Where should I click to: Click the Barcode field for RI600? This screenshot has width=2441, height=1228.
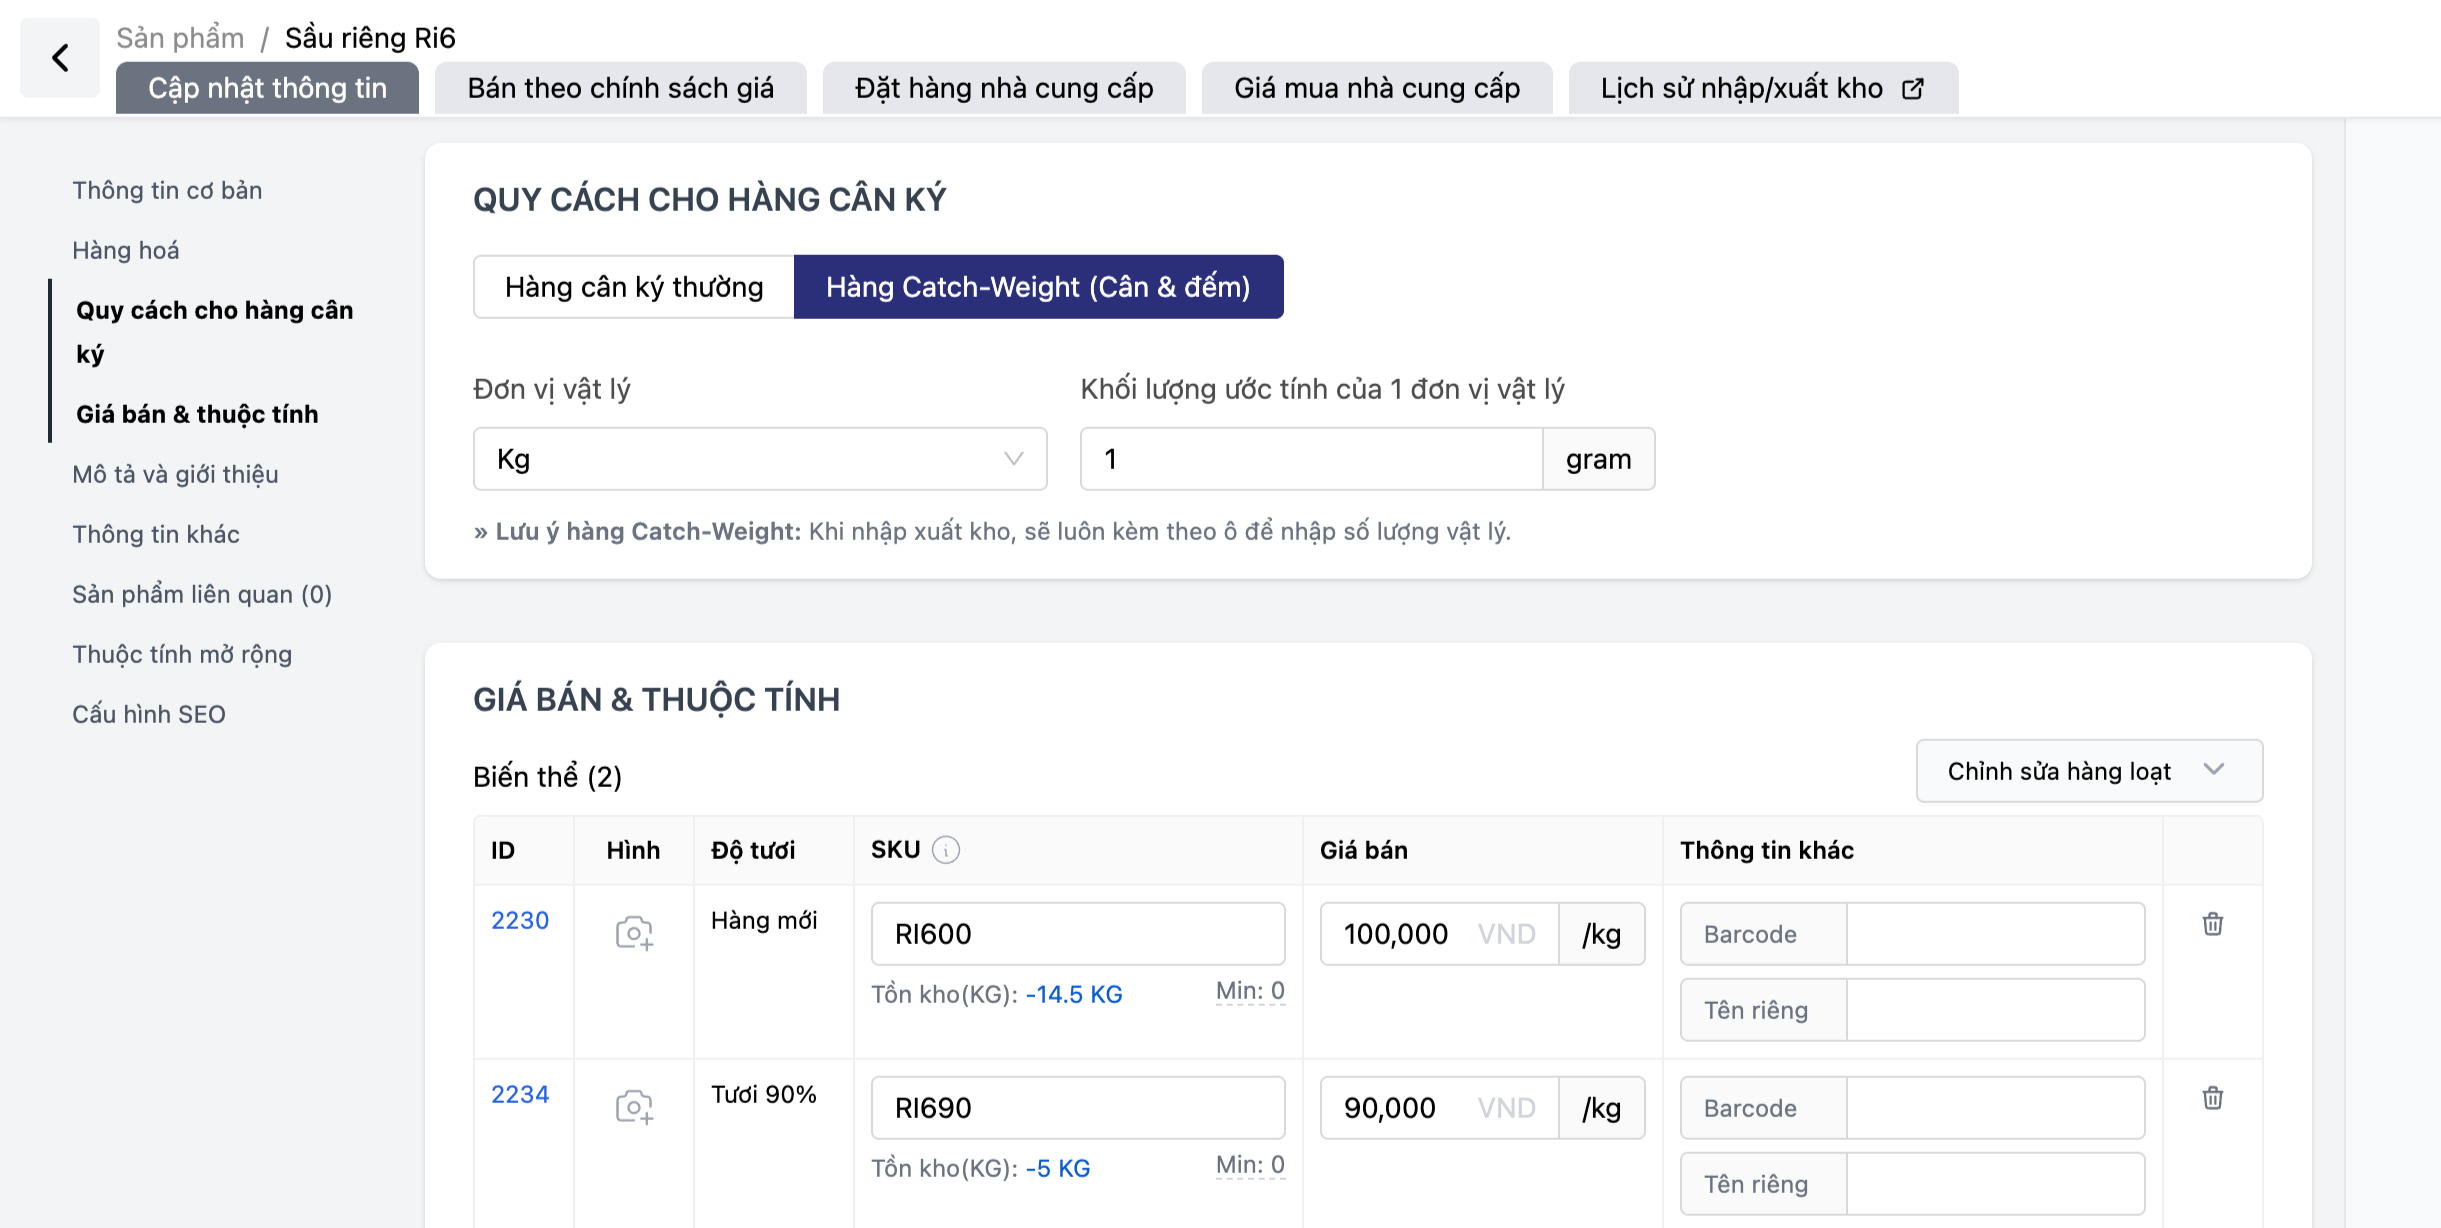(x=1994, y=934)
